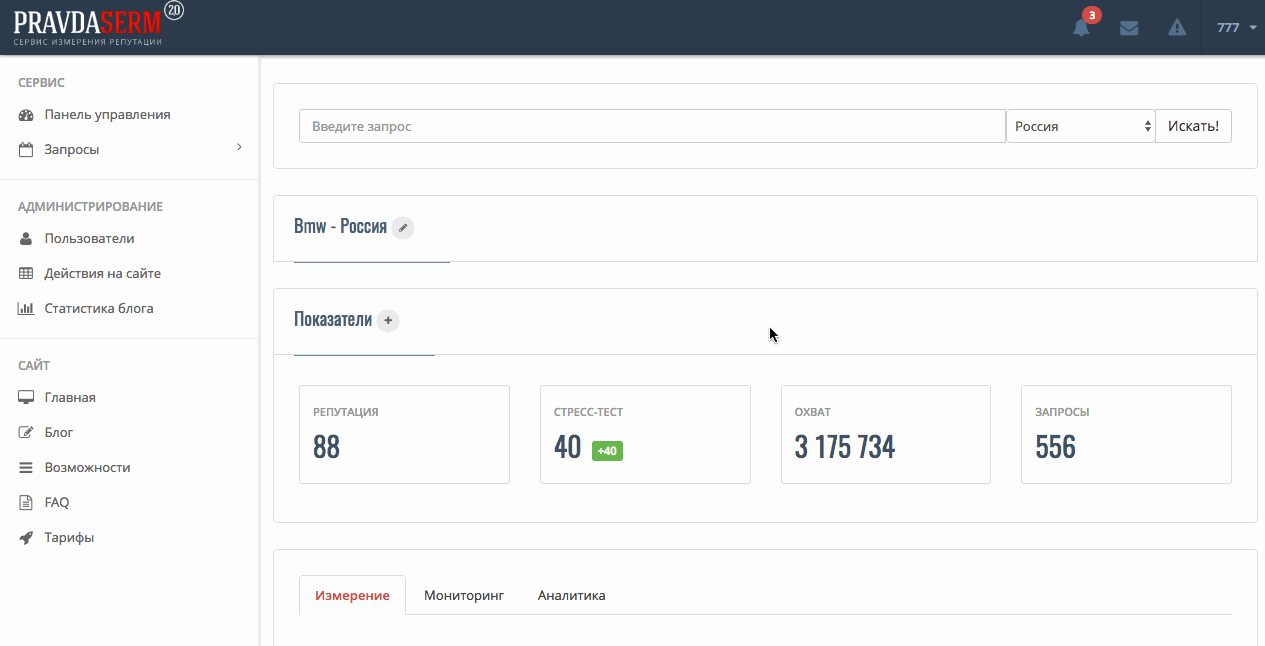This screenshot has width=1265, height=646.
Task: Click the table icon next to Действия на сайте
Action: point(27,274)
